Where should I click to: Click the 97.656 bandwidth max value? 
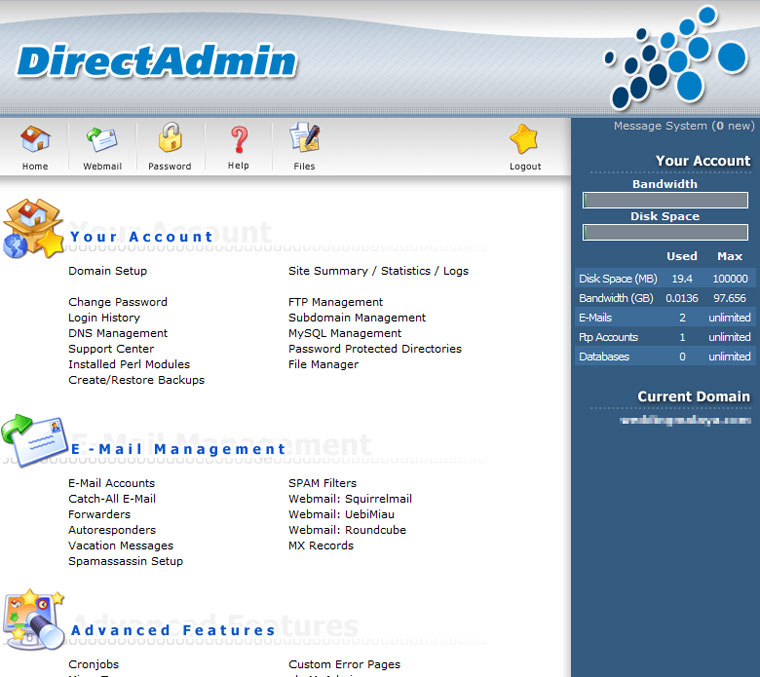[x=729, y=298]
